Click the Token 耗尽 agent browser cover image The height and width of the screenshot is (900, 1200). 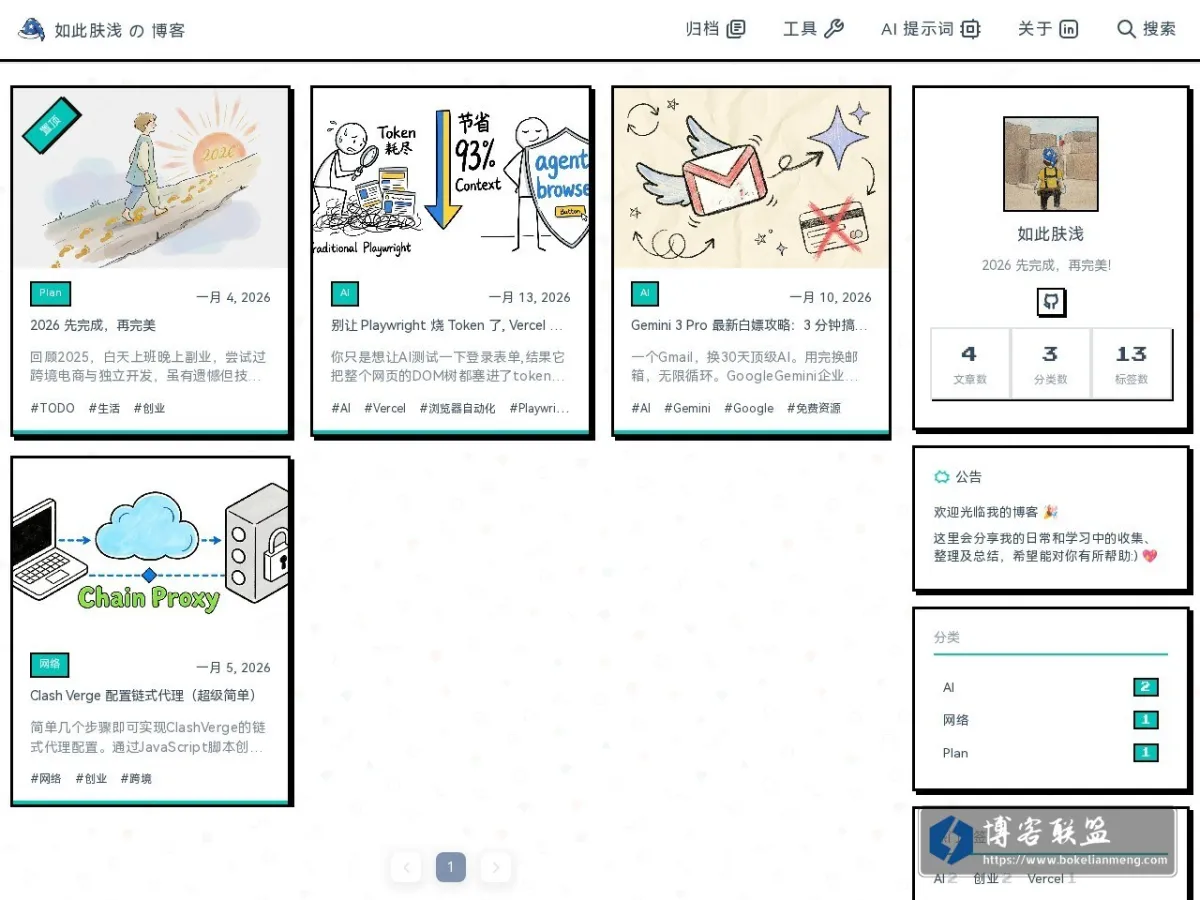450,178
